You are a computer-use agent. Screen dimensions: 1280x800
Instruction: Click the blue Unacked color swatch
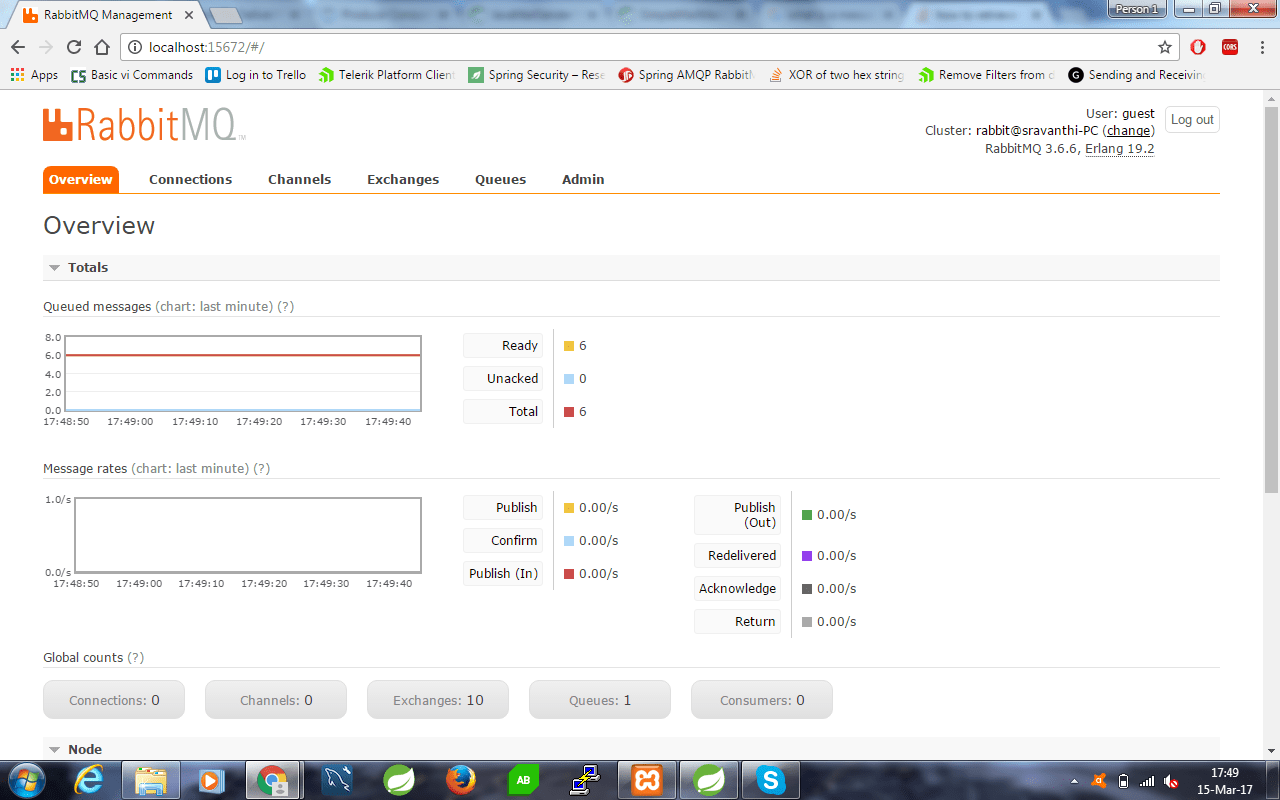[569, 379]
